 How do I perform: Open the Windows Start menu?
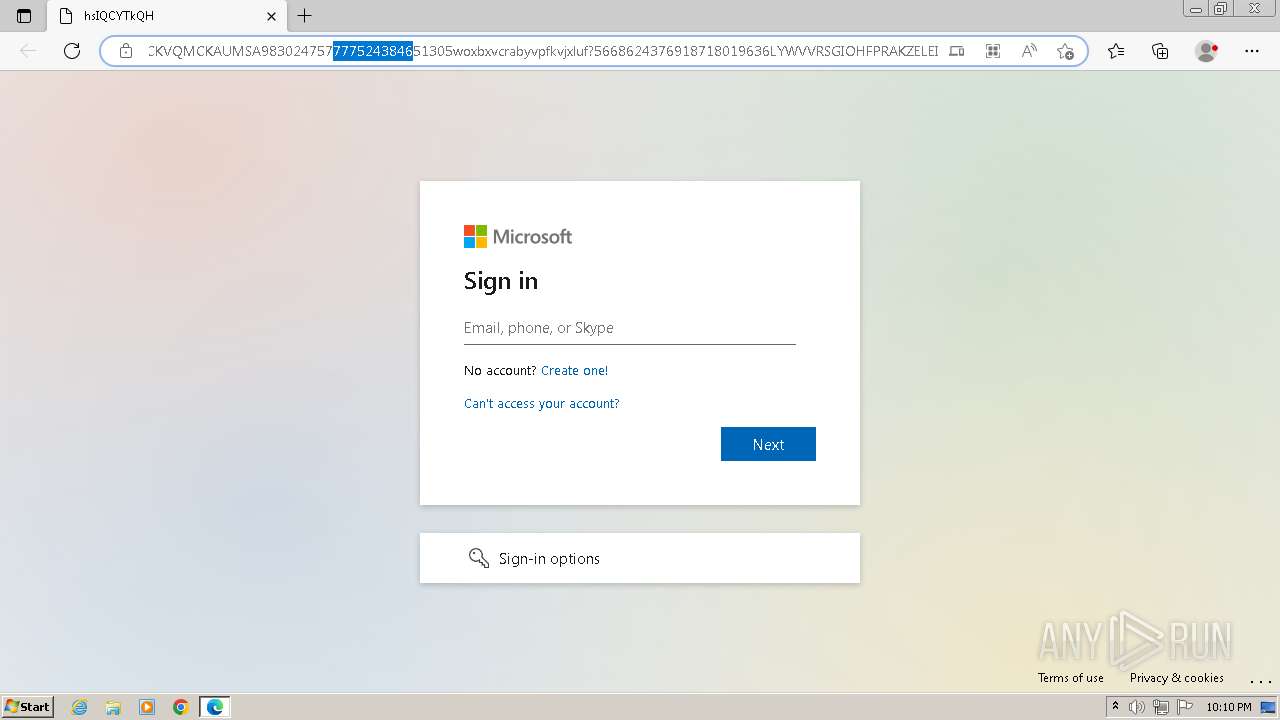point(28,707)
